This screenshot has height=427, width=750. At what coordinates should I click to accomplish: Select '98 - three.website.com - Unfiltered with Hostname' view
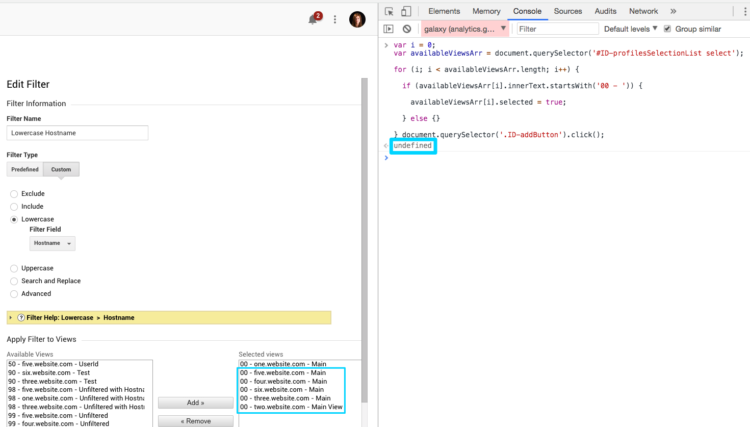point(79,407)
